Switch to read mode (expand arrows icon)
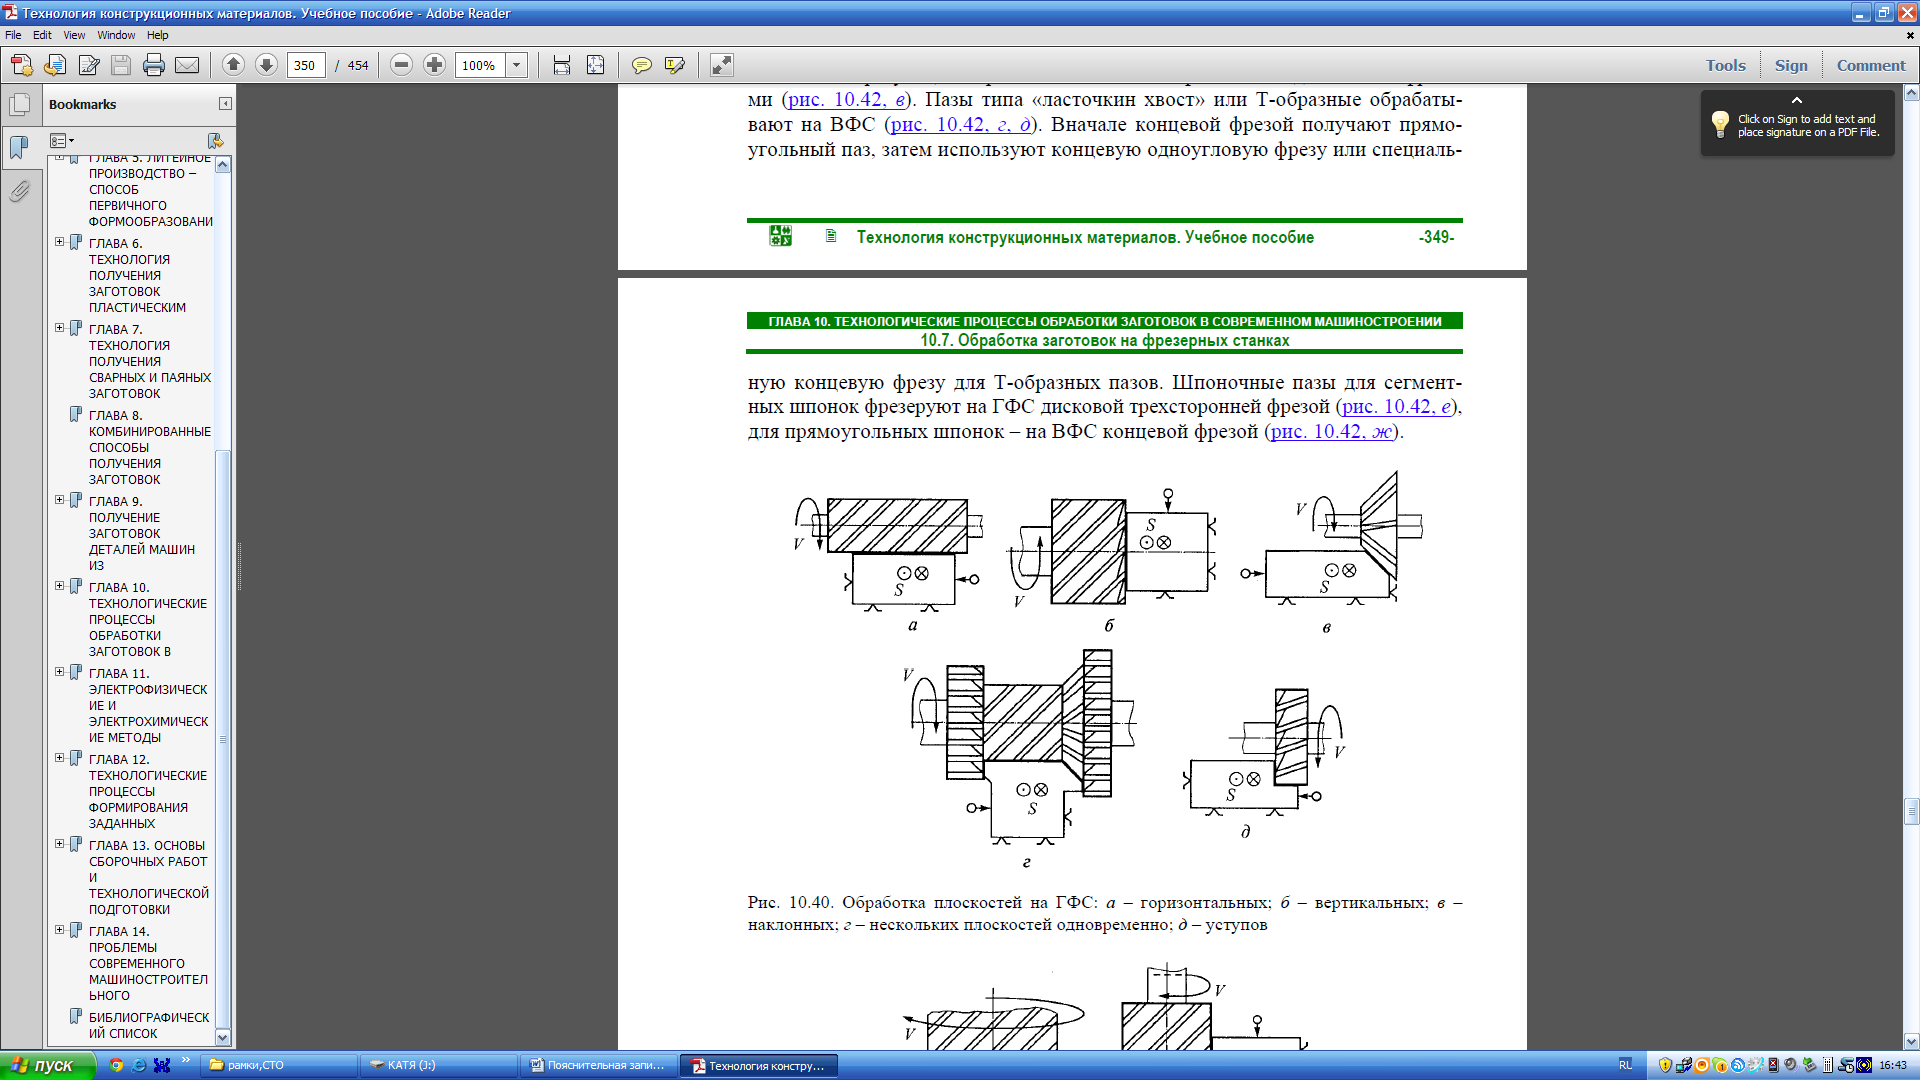1920x1080 pixels. pos(721,65)
